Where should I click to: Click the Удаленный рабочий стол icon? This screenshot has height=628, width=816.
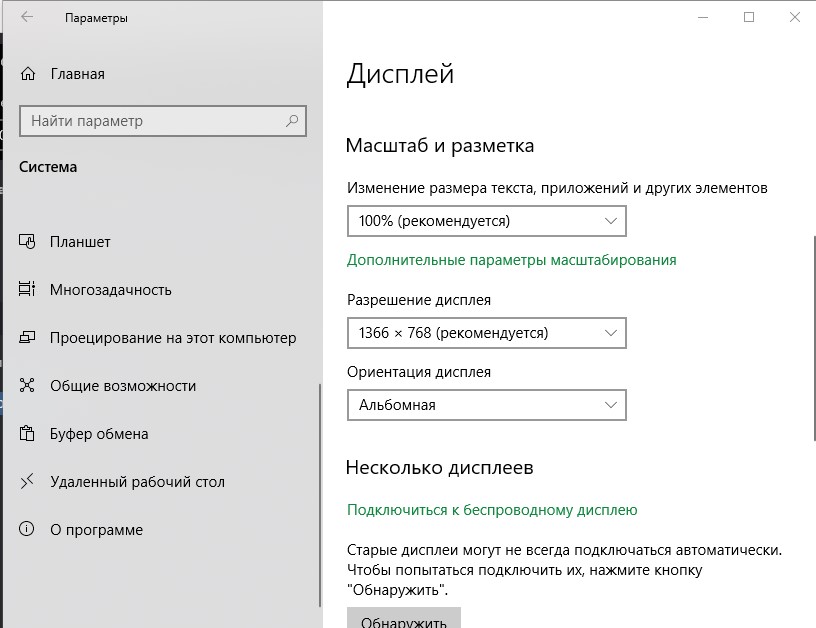(x=27, y=481)
